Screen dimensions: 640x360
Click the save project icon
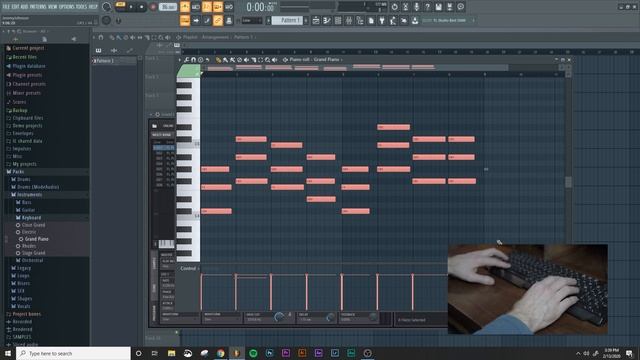click(x=438, y=7)
